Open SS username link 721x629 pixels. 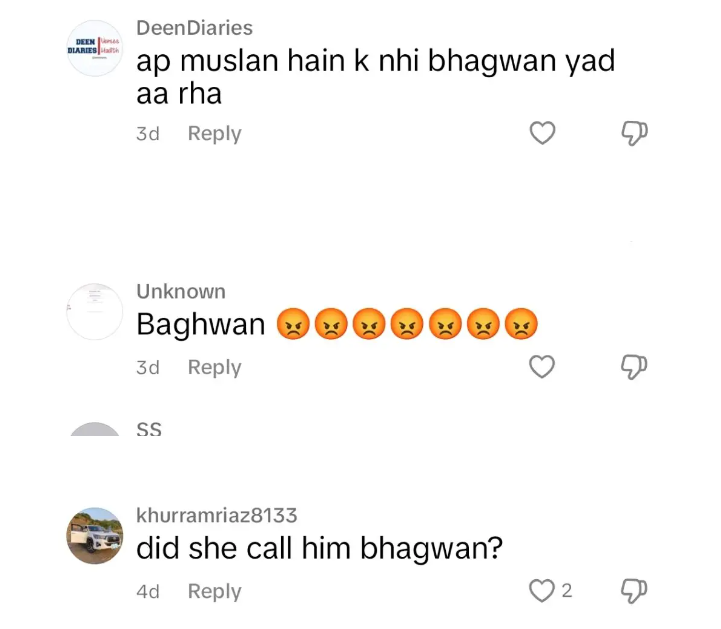149,429
